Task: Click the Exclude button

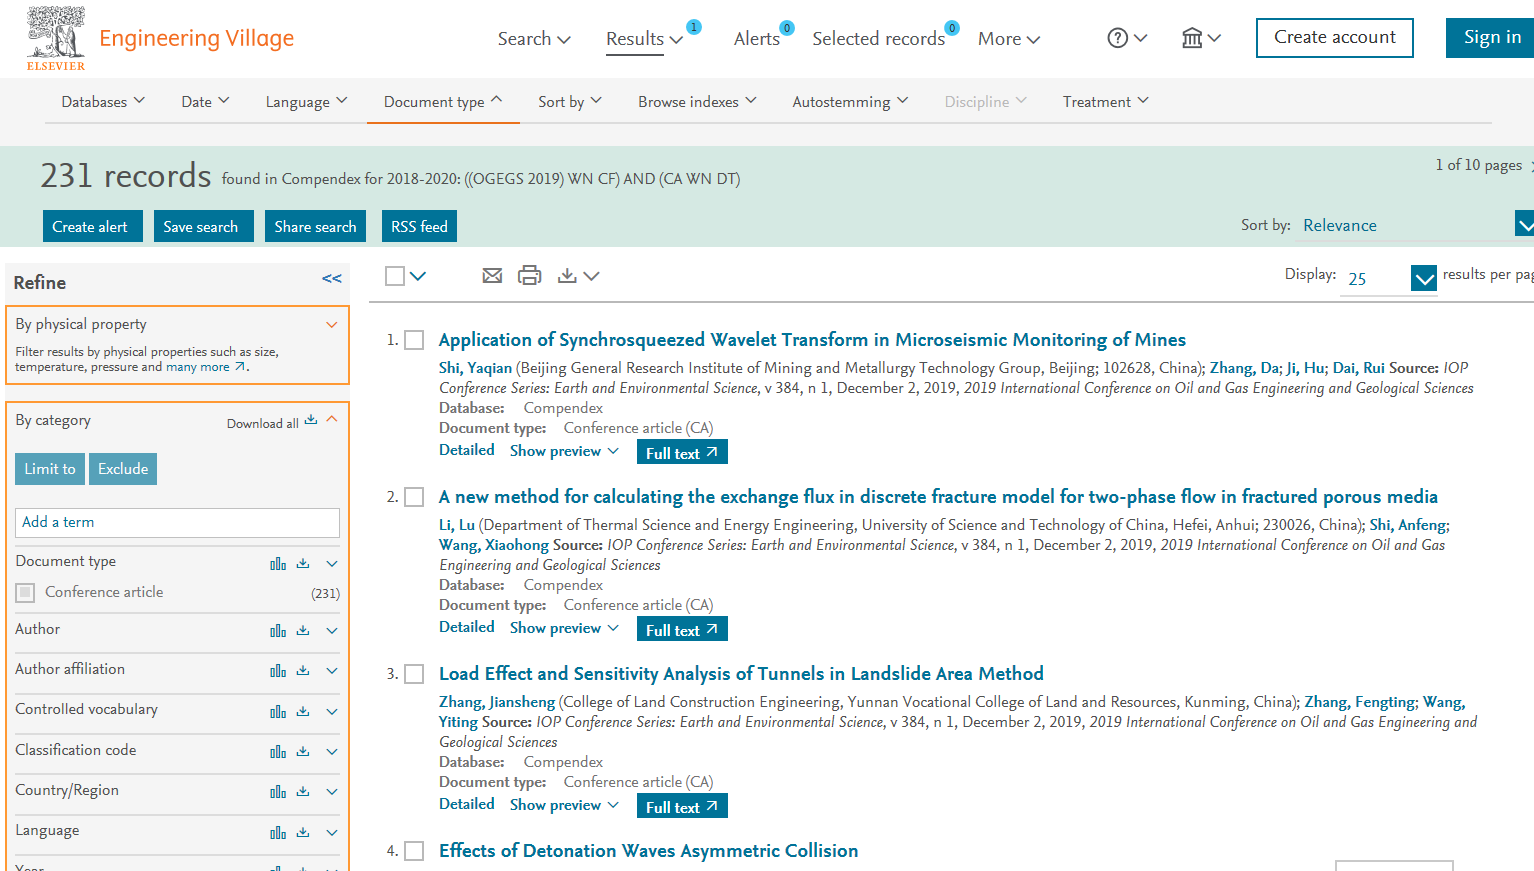Action: click(x=123, y=469)
